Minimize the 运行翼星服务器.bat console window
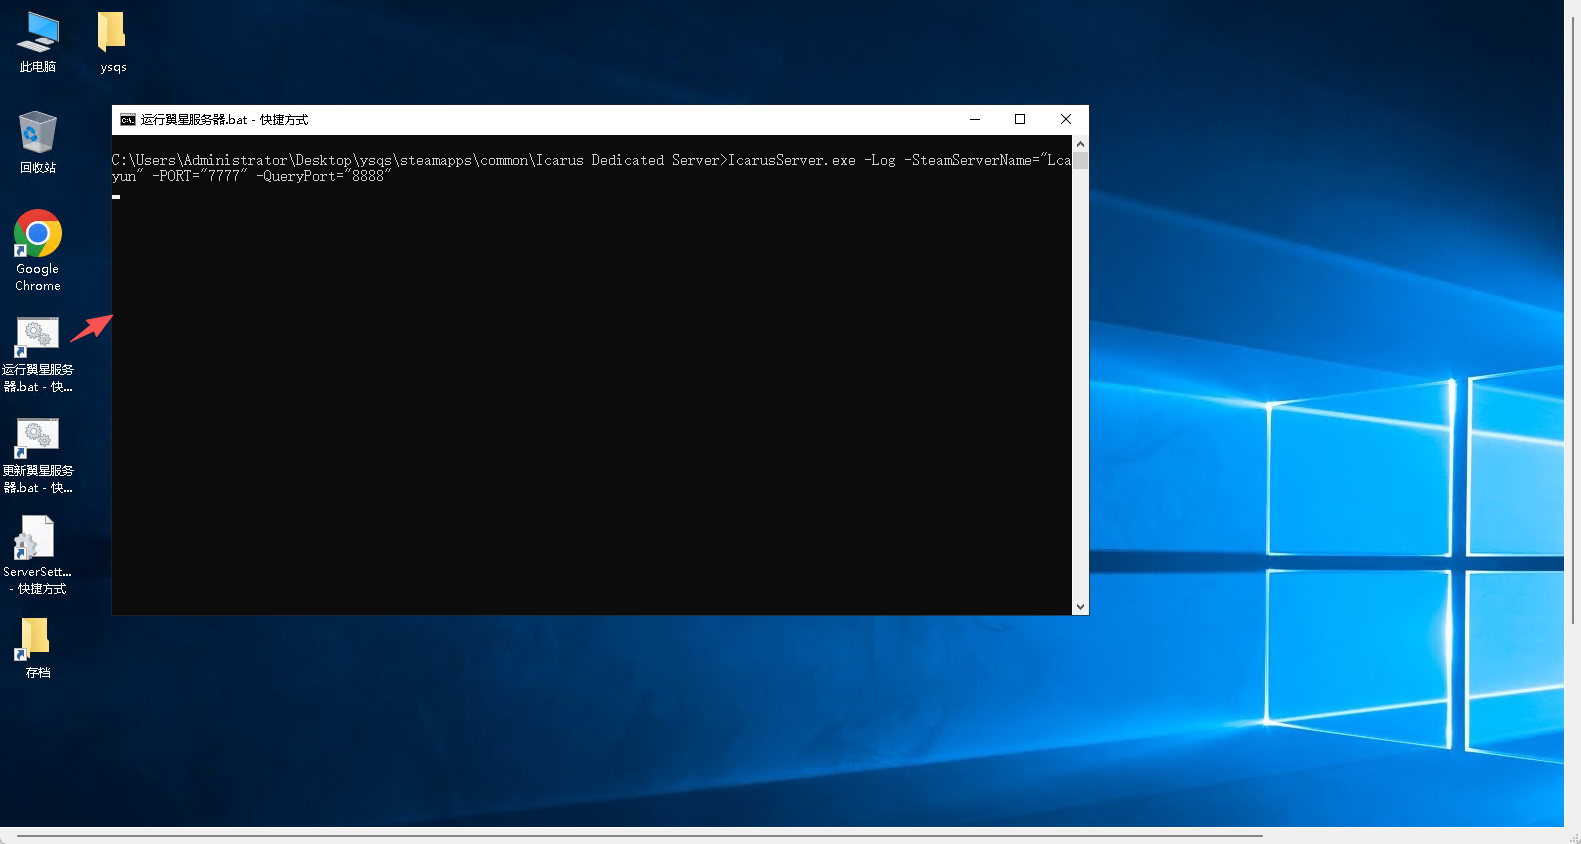 coord(975,120)
